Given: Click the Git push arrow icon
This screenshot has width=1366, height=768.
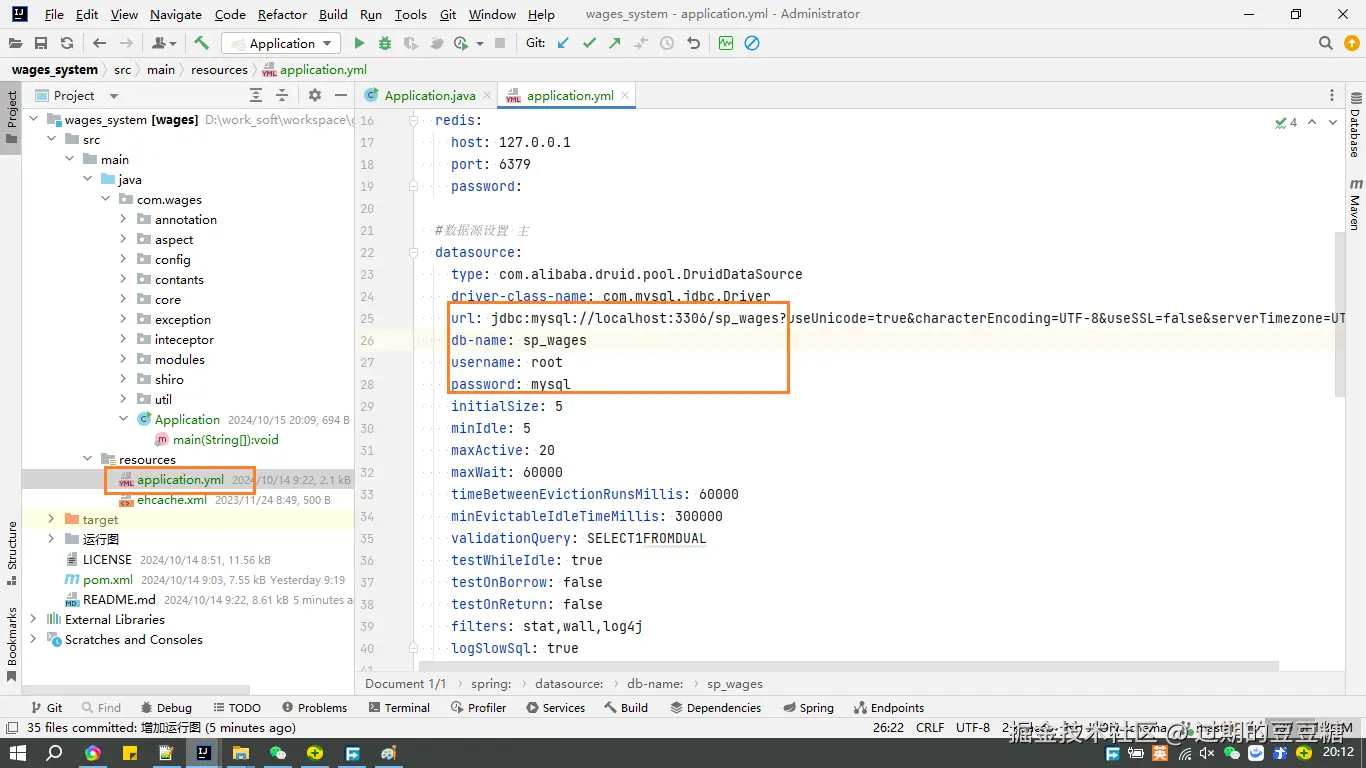Looking at the screenshot, I should pos(615,43).
